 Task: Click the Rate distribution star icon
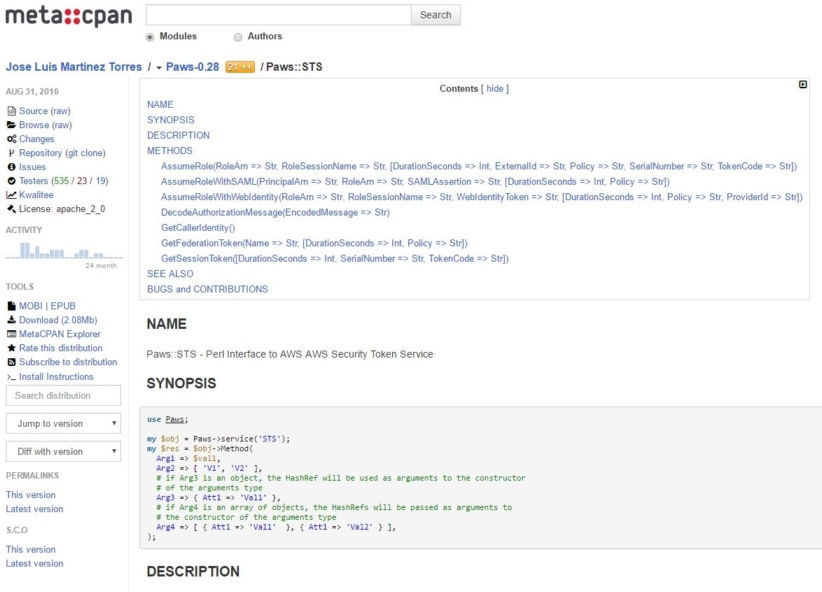(12, 348)
